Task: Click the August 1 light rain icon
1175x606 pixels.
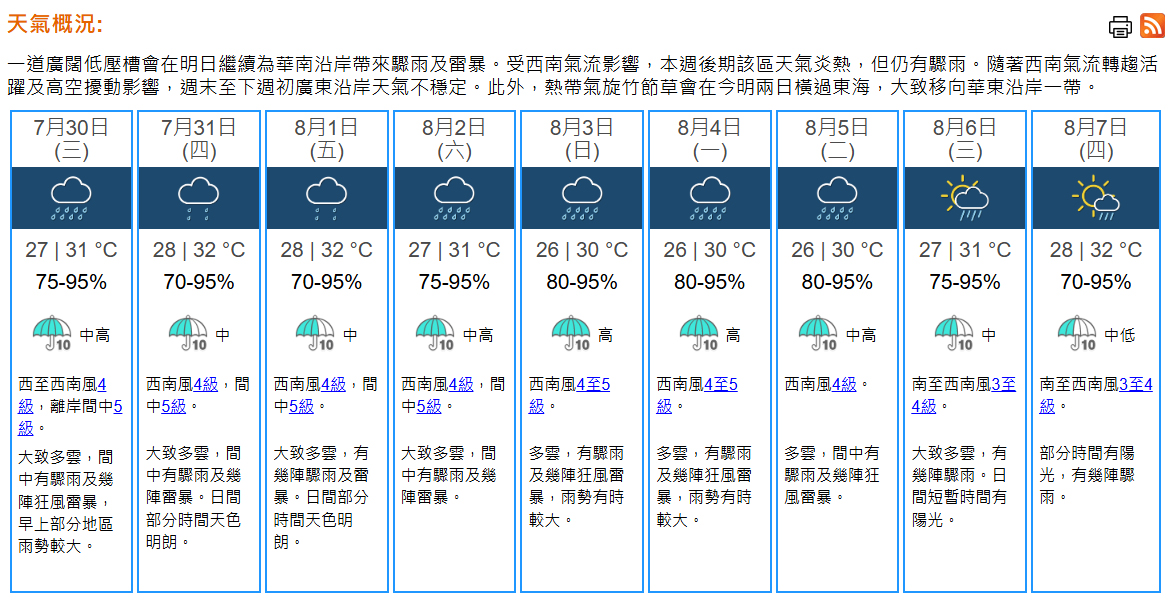Action: [326, 197]
